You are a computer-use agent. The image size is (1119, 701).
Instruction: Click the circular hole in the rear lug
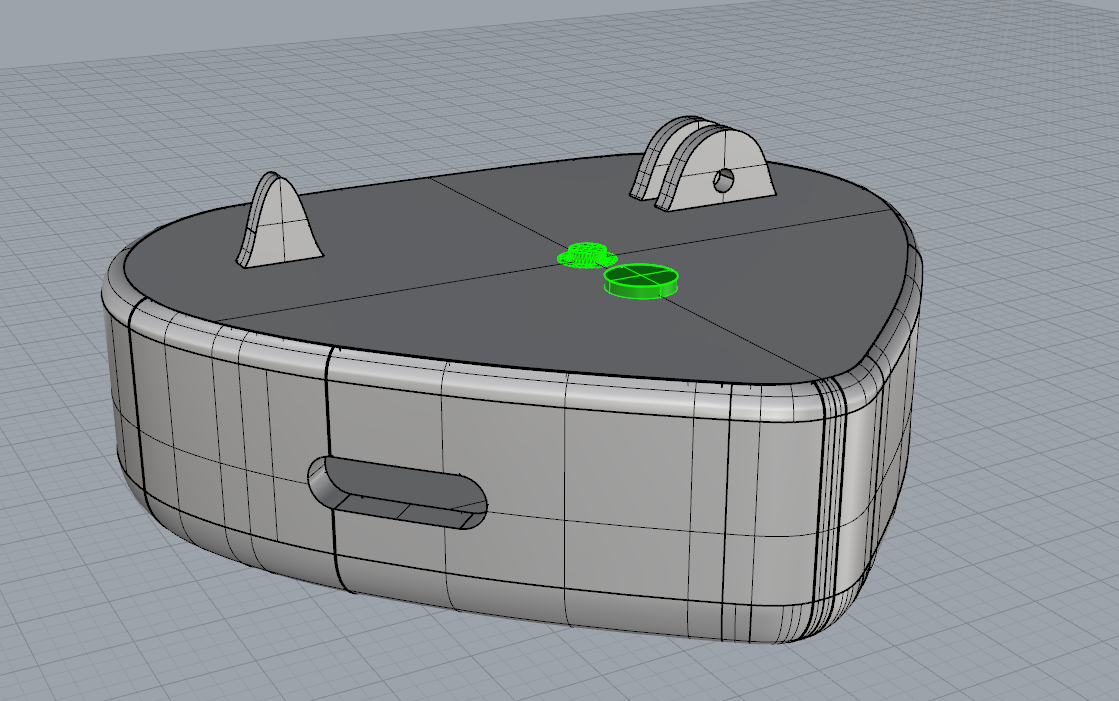723,181
